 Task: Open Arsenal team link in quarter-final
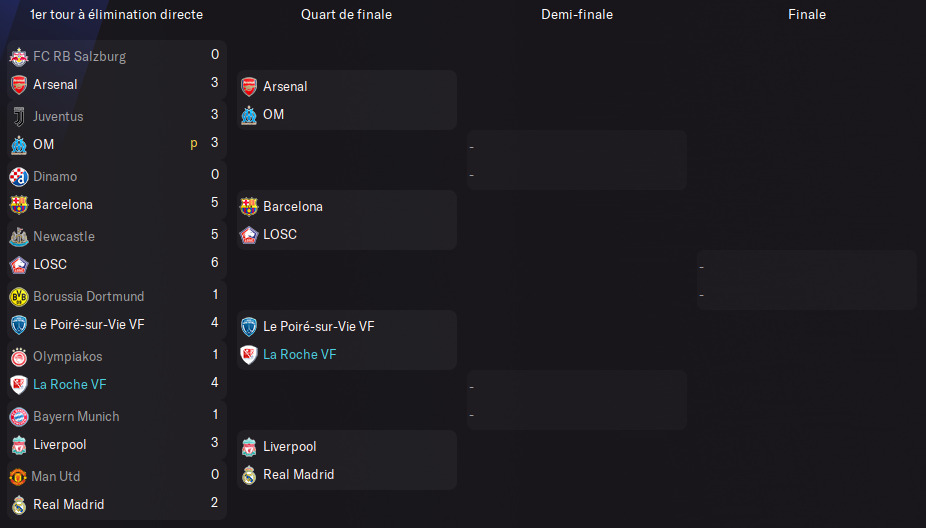point(285,86)
